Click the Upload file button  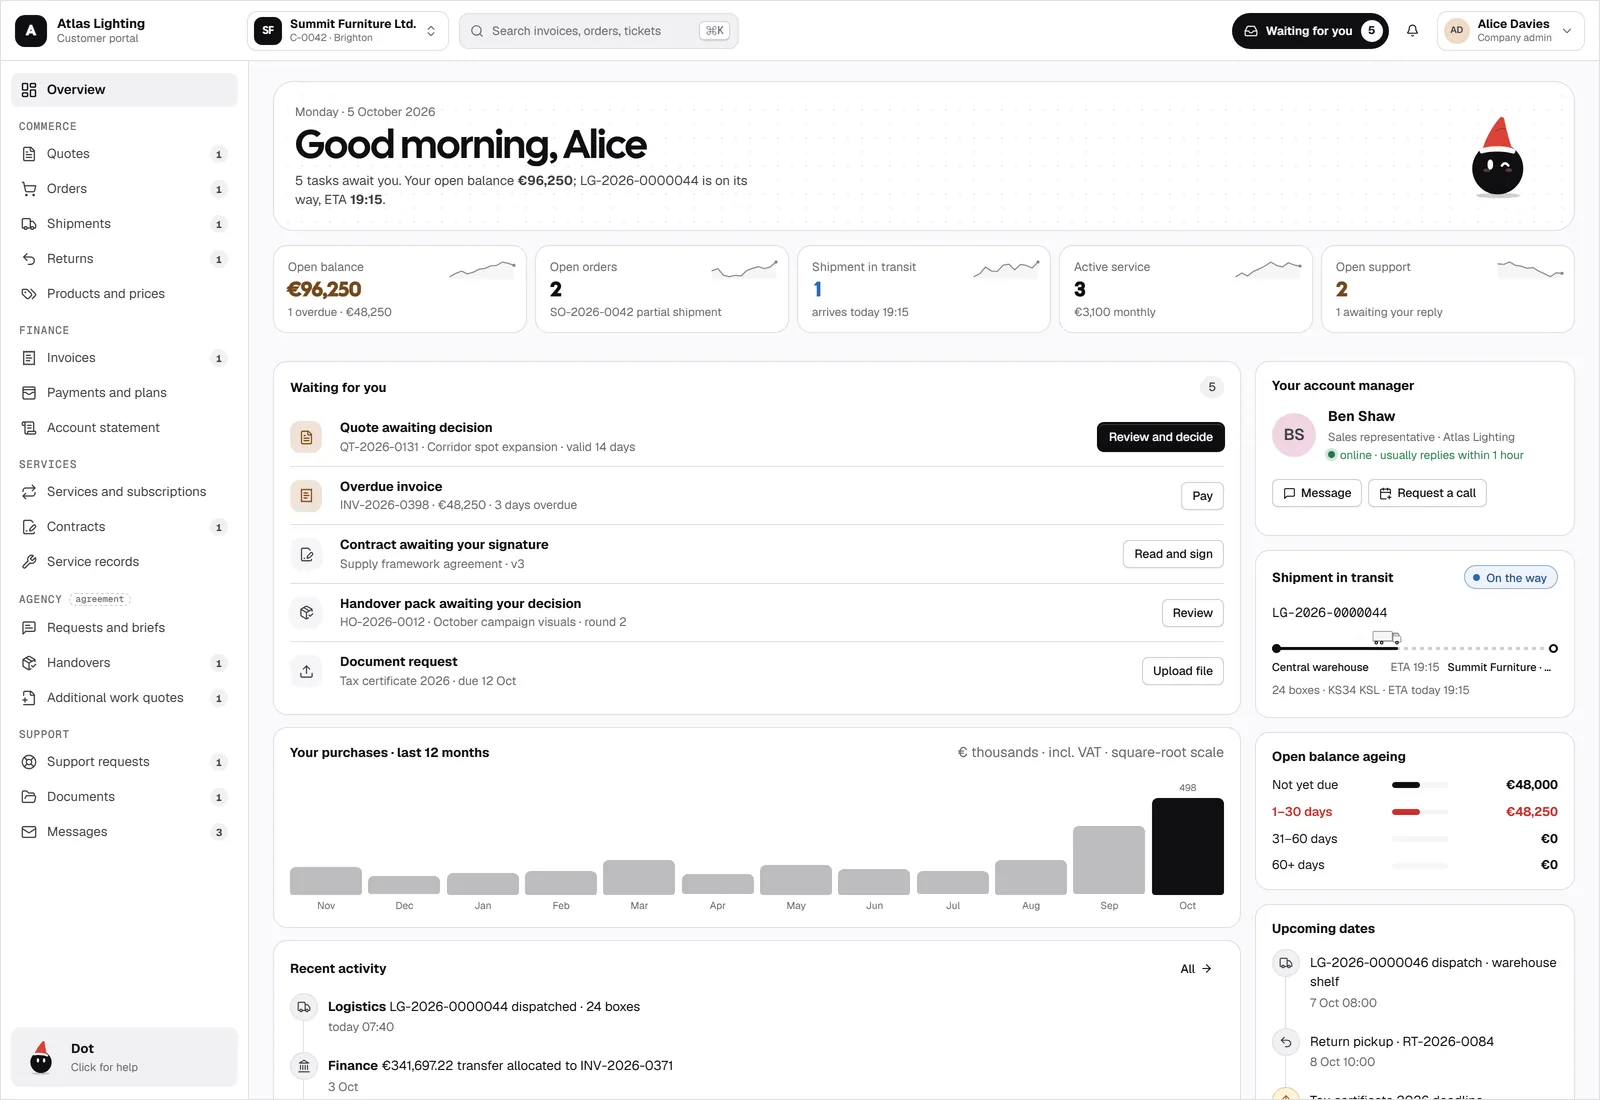pyautogui.click(x=1182, y=671)
